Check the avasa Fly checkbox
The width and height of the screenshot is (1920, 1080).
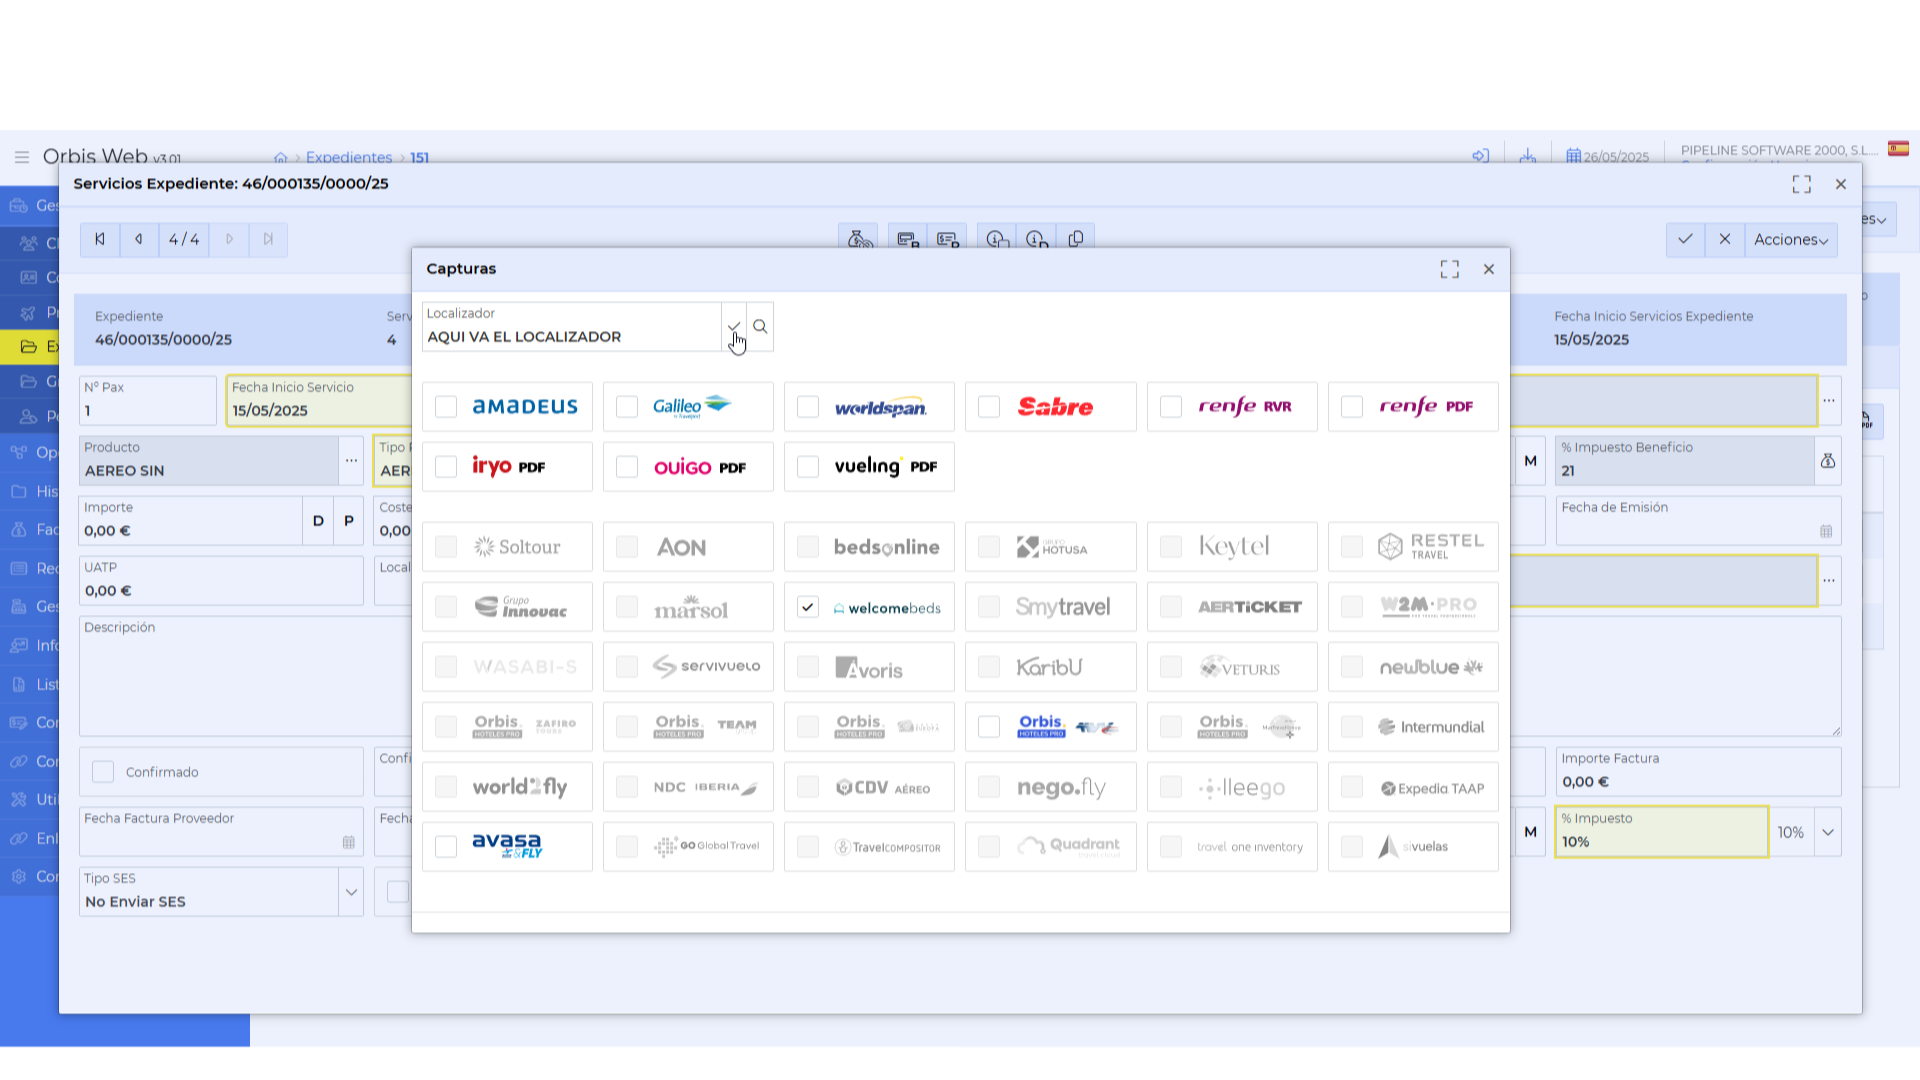click(x=446, y=847)
